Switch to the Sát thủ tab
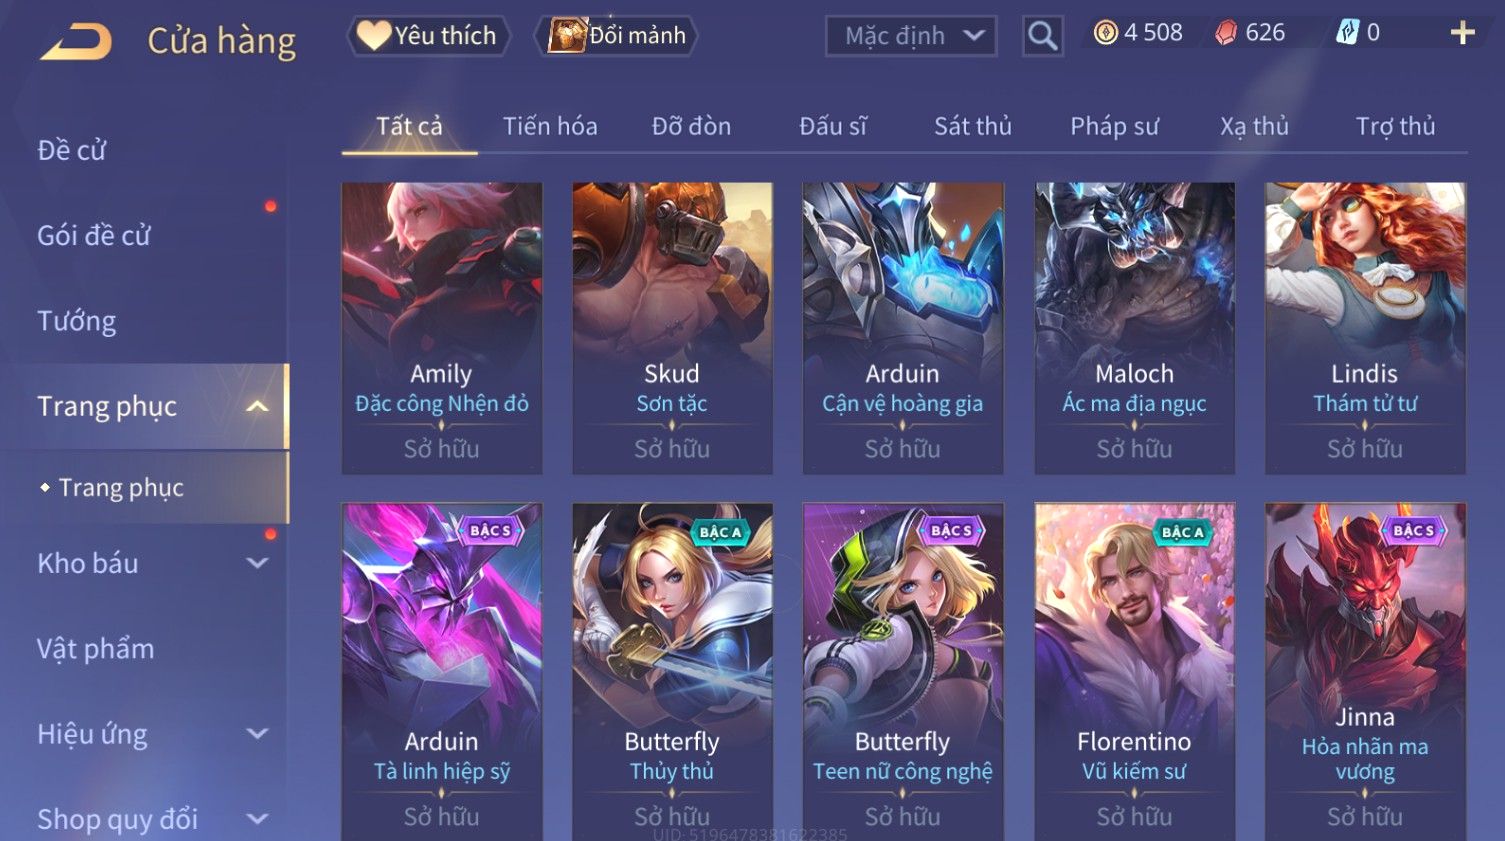Viewport: 1505px width, 841px height. [973, 126]
